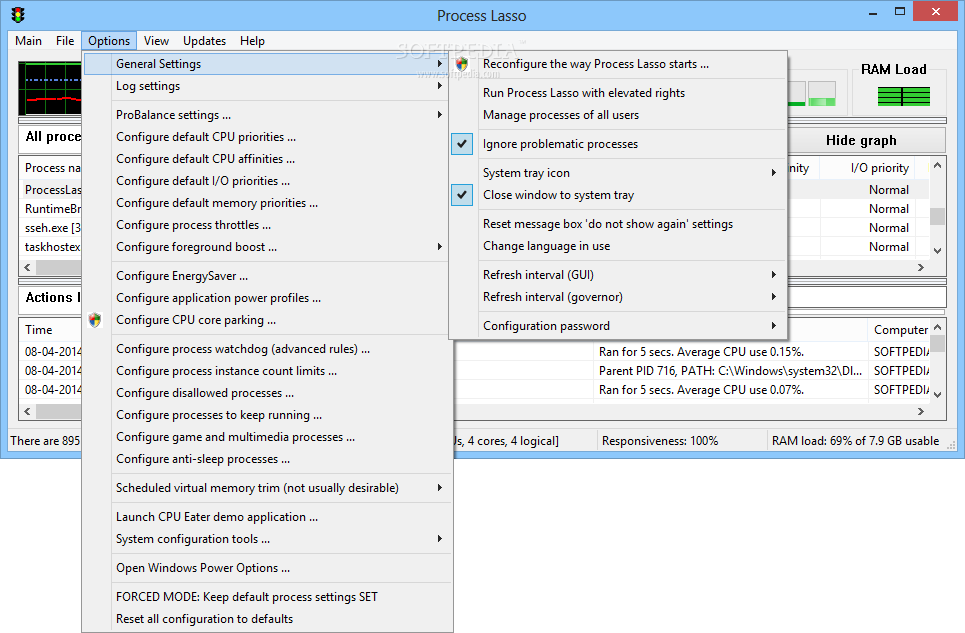
Task: Click the Time column header
Action: point(50,330)
